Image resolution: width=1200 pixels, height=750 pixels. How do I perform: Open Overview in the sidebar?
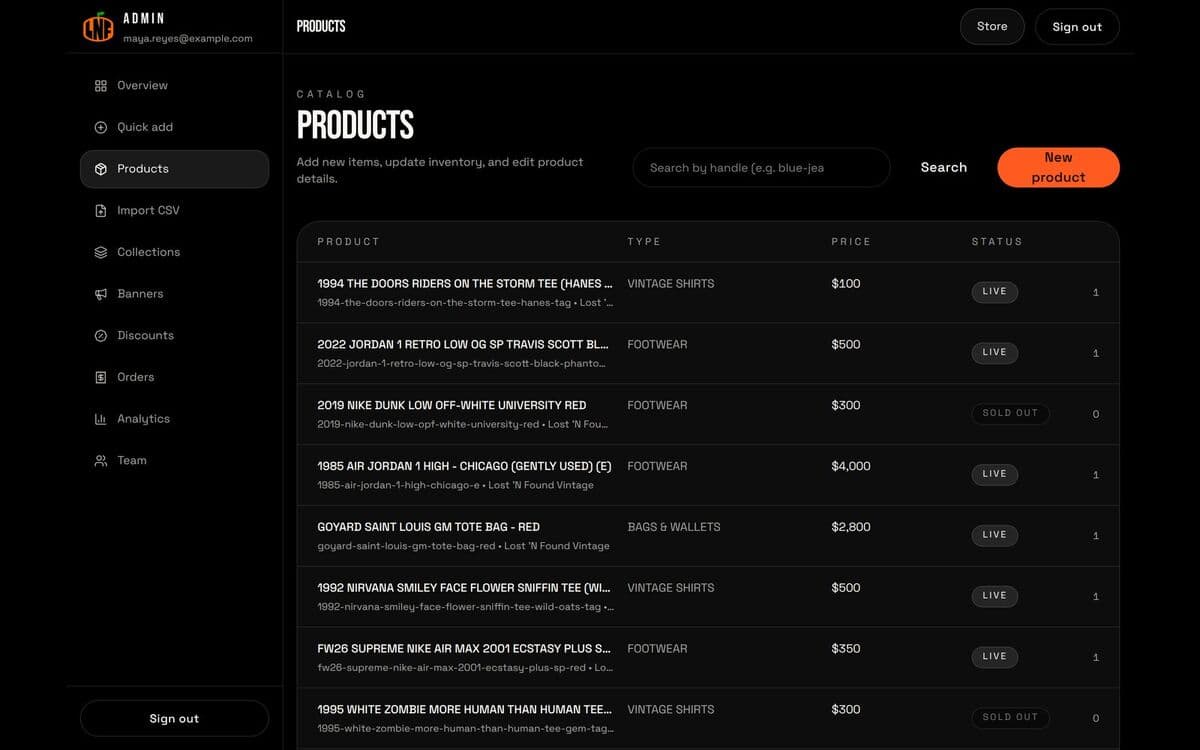174,86
